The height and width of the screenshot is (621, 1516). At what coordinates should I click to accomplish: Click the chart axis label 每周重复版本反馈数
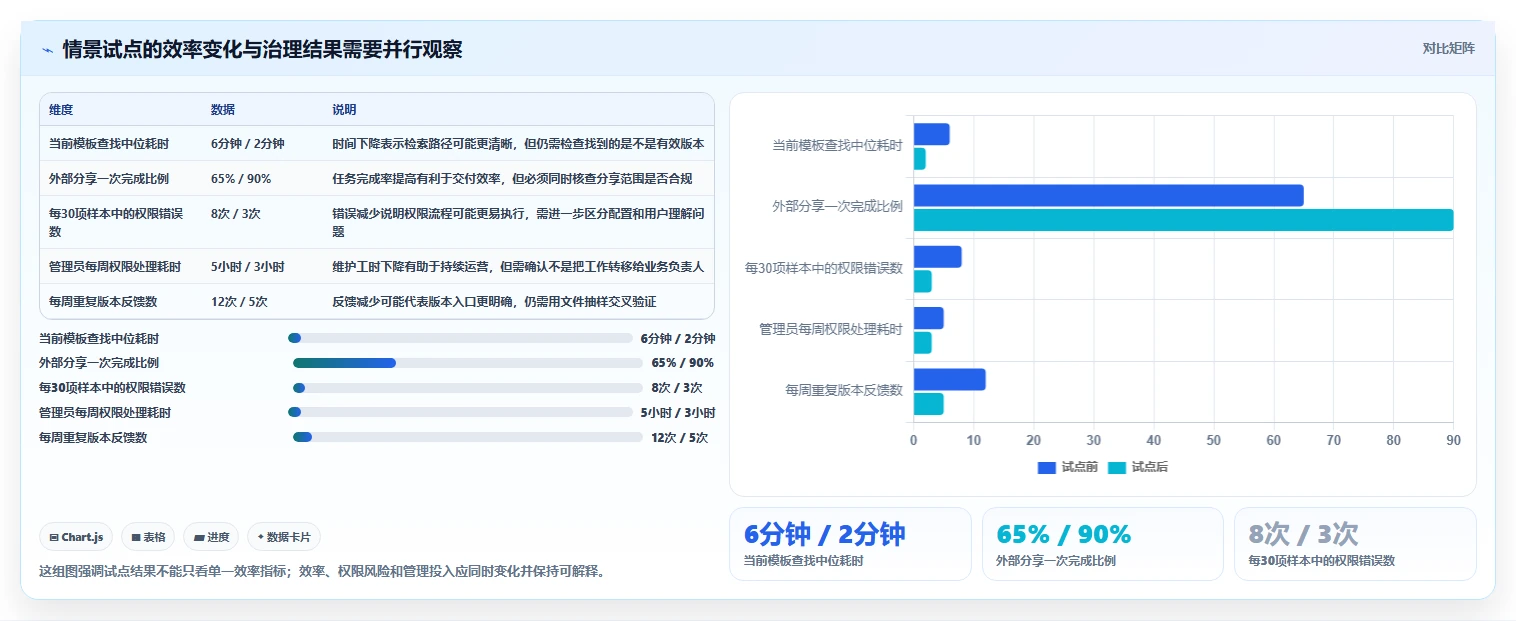click(x=844, y=391)
